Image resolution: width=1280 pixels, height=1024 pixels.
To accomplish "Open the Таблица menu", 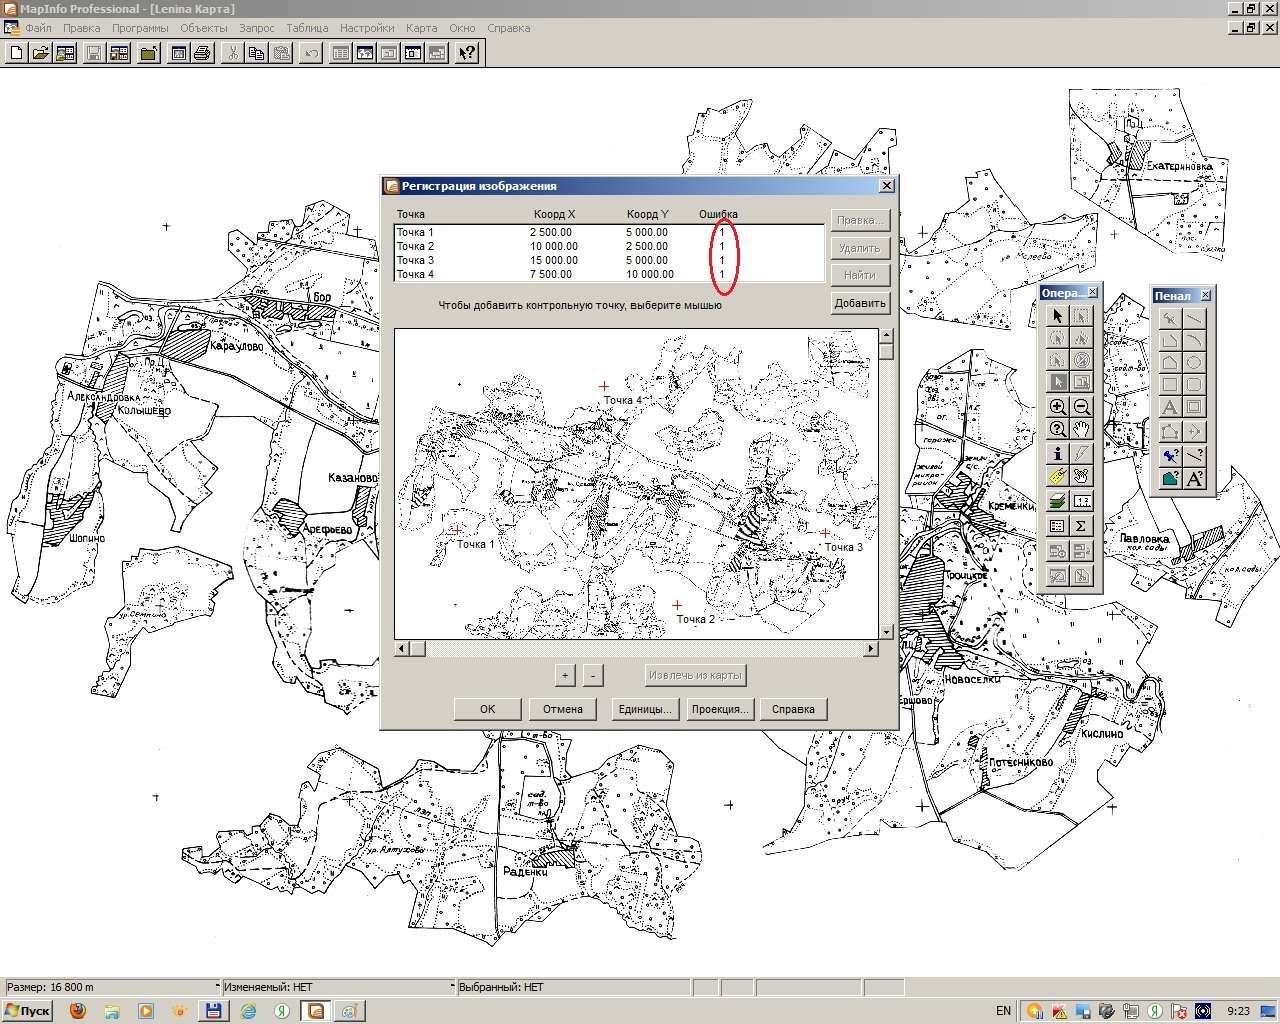I will [x=307, y=28].
